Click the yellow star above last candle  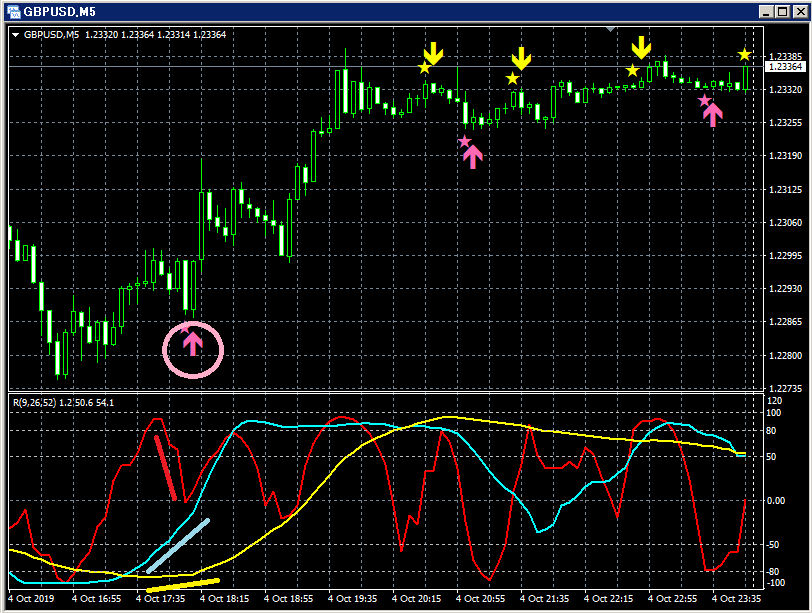click(745, 54)
